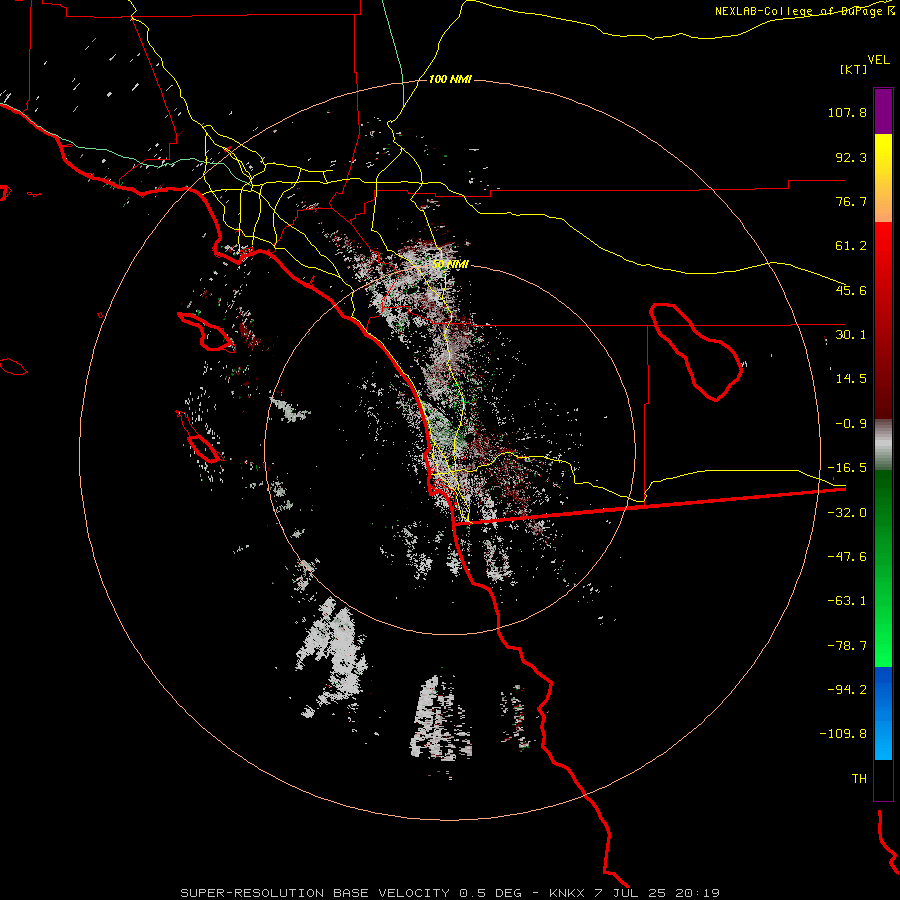Click the Super-Resolution Base Velocity caption text
Image resolution: width=900 pixels, height=900 pixels.
tap(450, 893)
